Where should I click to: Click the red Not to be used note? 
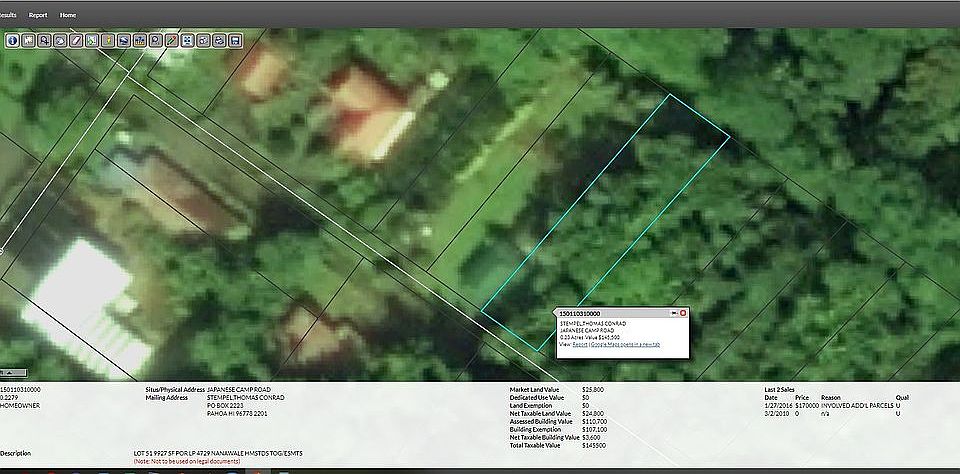[x=187, y=461]
